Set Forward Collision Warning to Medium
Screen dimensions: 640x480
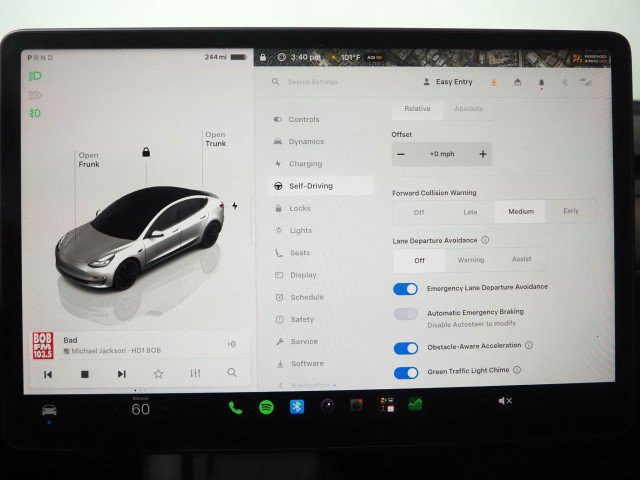click(520, 211)
